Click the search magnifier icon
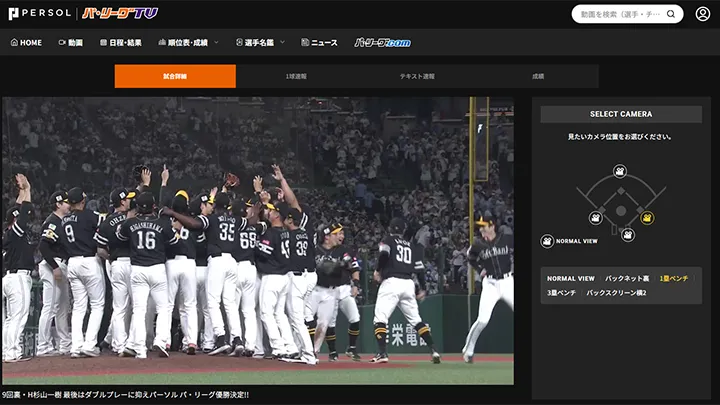720x405 pixels. (x=671, y=14)
